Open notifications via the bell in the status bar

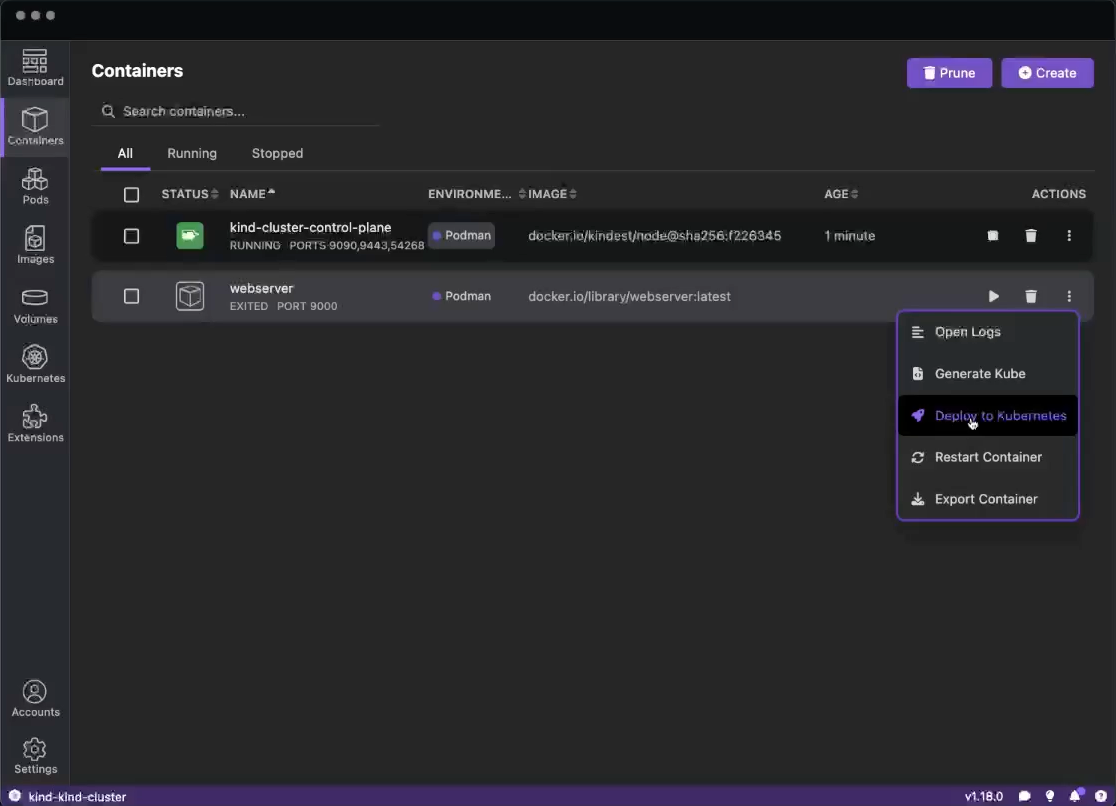1075,796
